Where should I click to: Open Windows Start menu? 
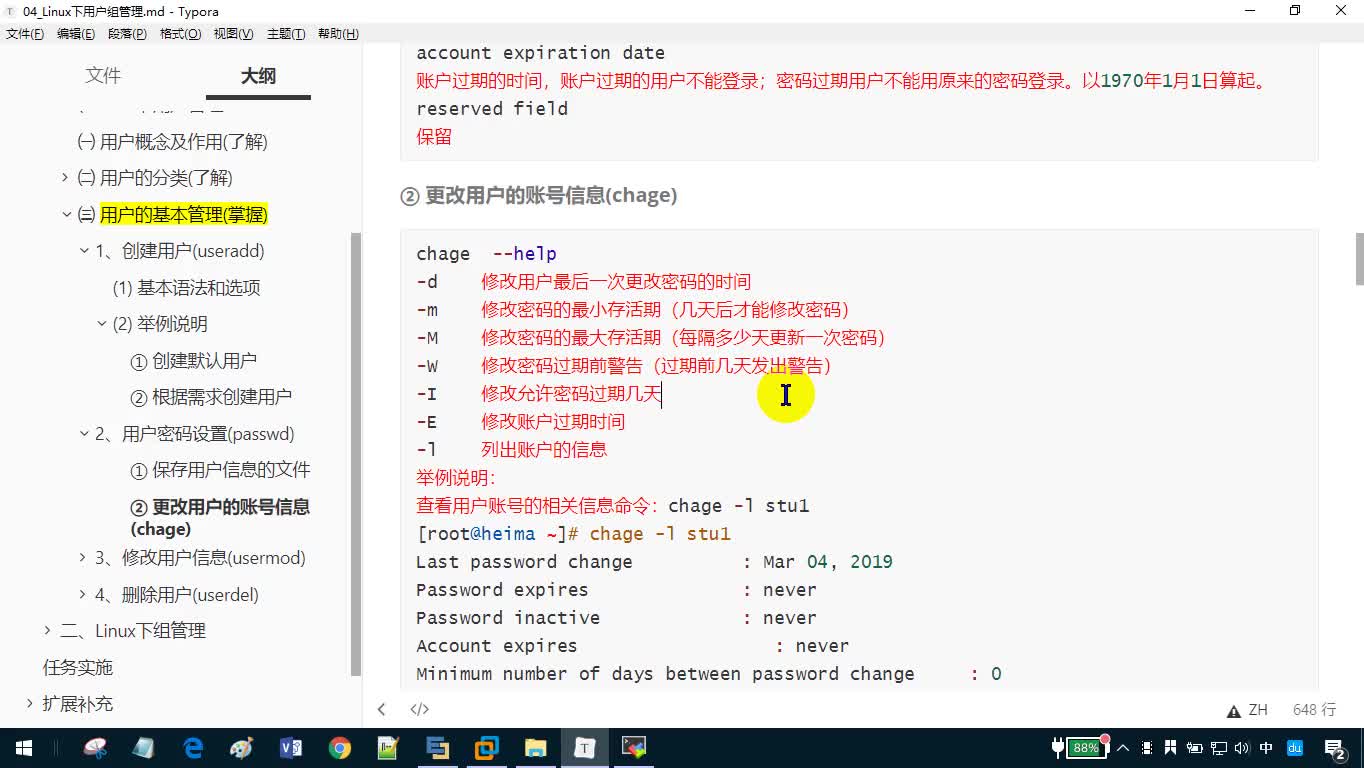24,747
